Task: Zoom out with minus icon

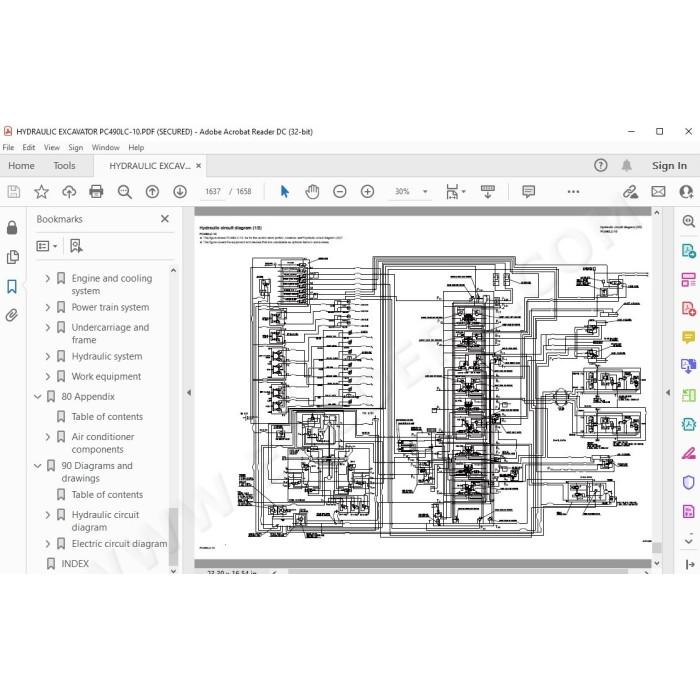Action: (340, 192)
